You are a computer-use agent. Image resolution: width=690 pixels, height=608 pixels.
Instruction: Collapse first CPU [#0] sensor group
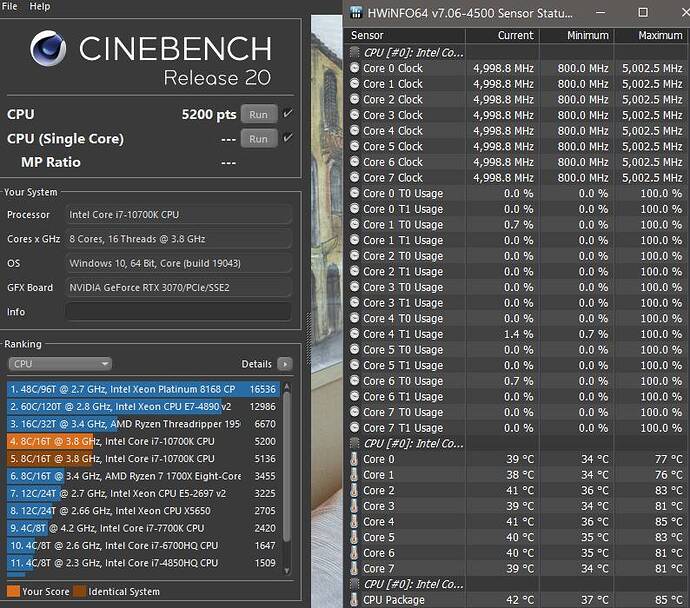click(354, 53)
